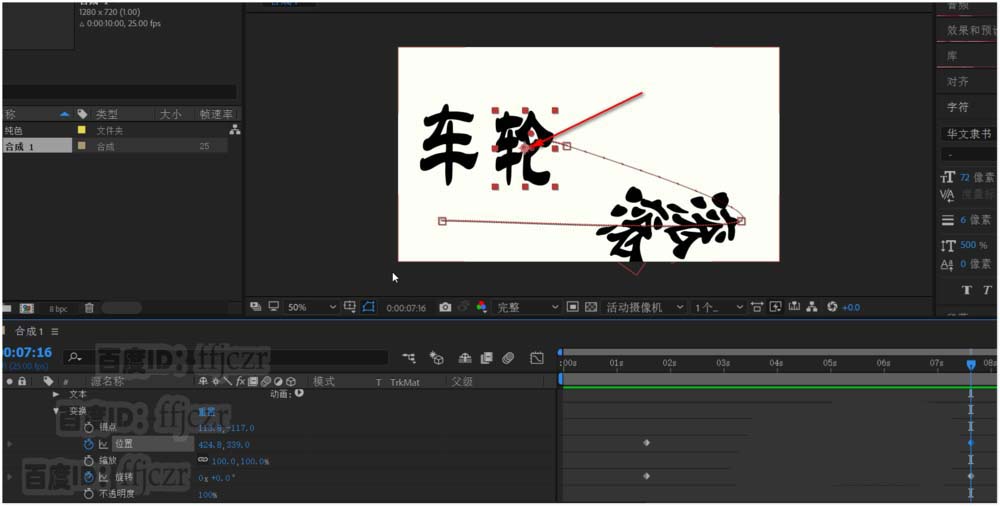Open the 50% magnification dropdown
This screenshot has height=506, width=1000.
coord(311,308)
